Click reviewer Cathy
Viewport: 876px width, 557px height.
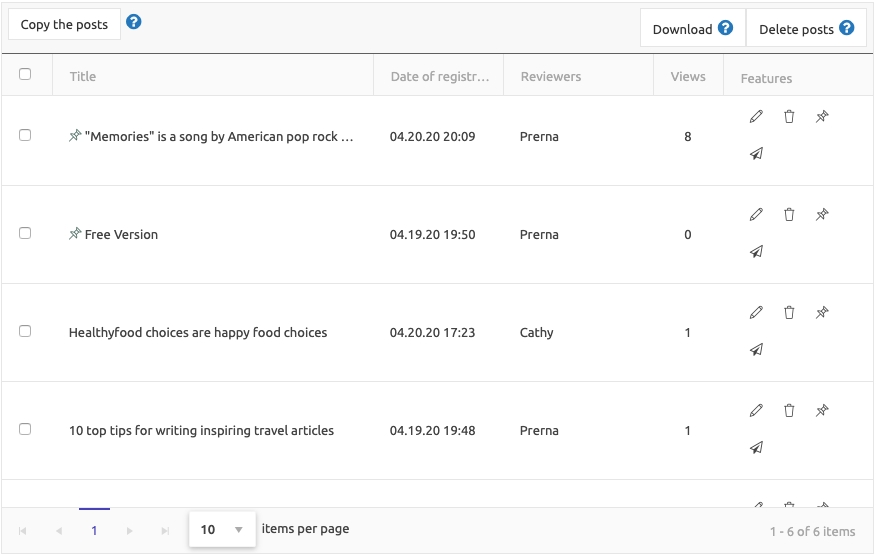coord(536,332)
